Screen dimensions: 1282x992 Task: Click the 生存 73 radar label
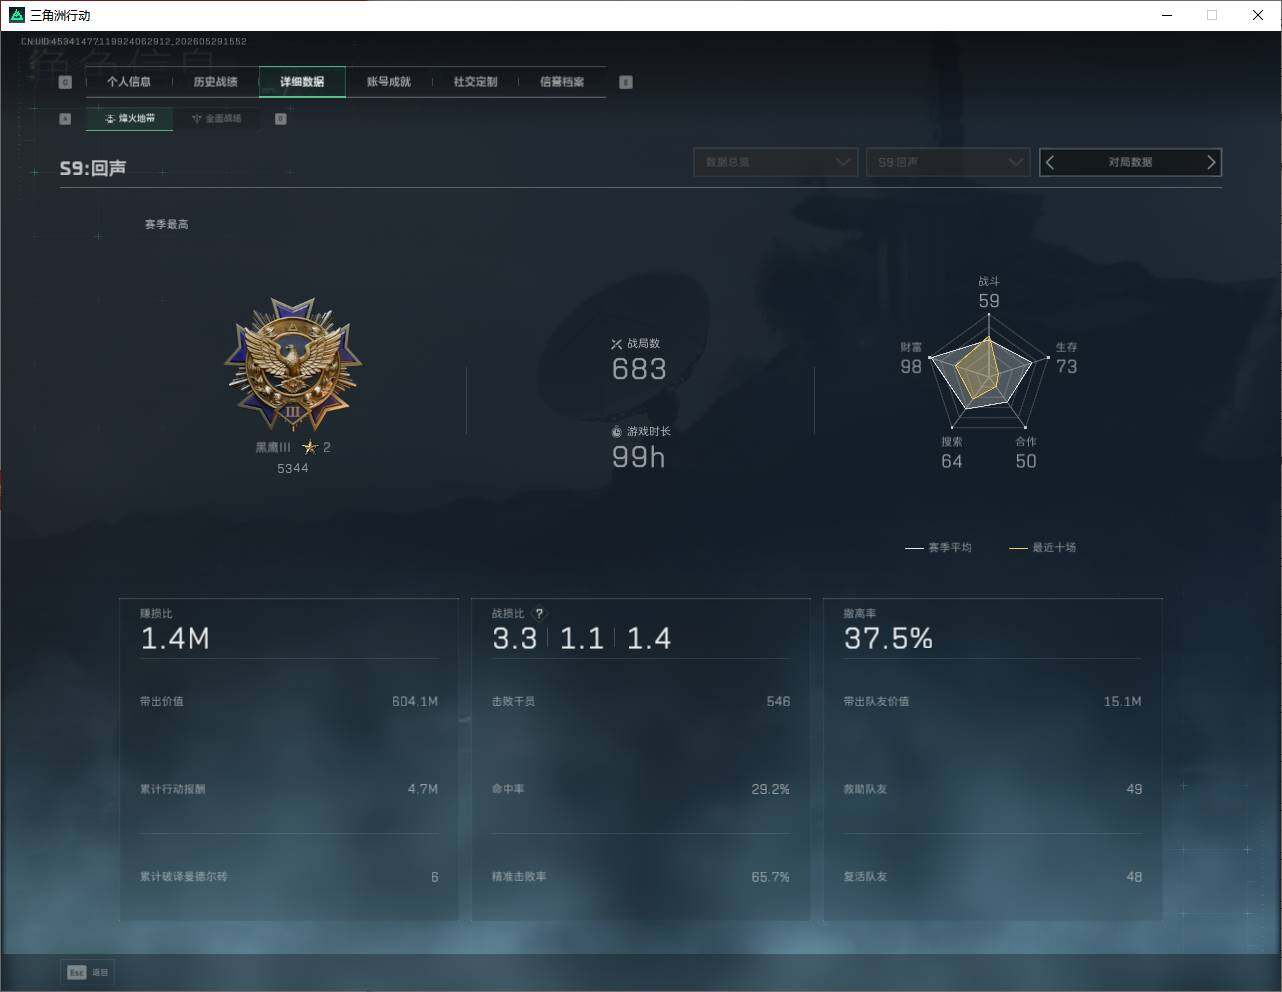(x=1067, y=359)
